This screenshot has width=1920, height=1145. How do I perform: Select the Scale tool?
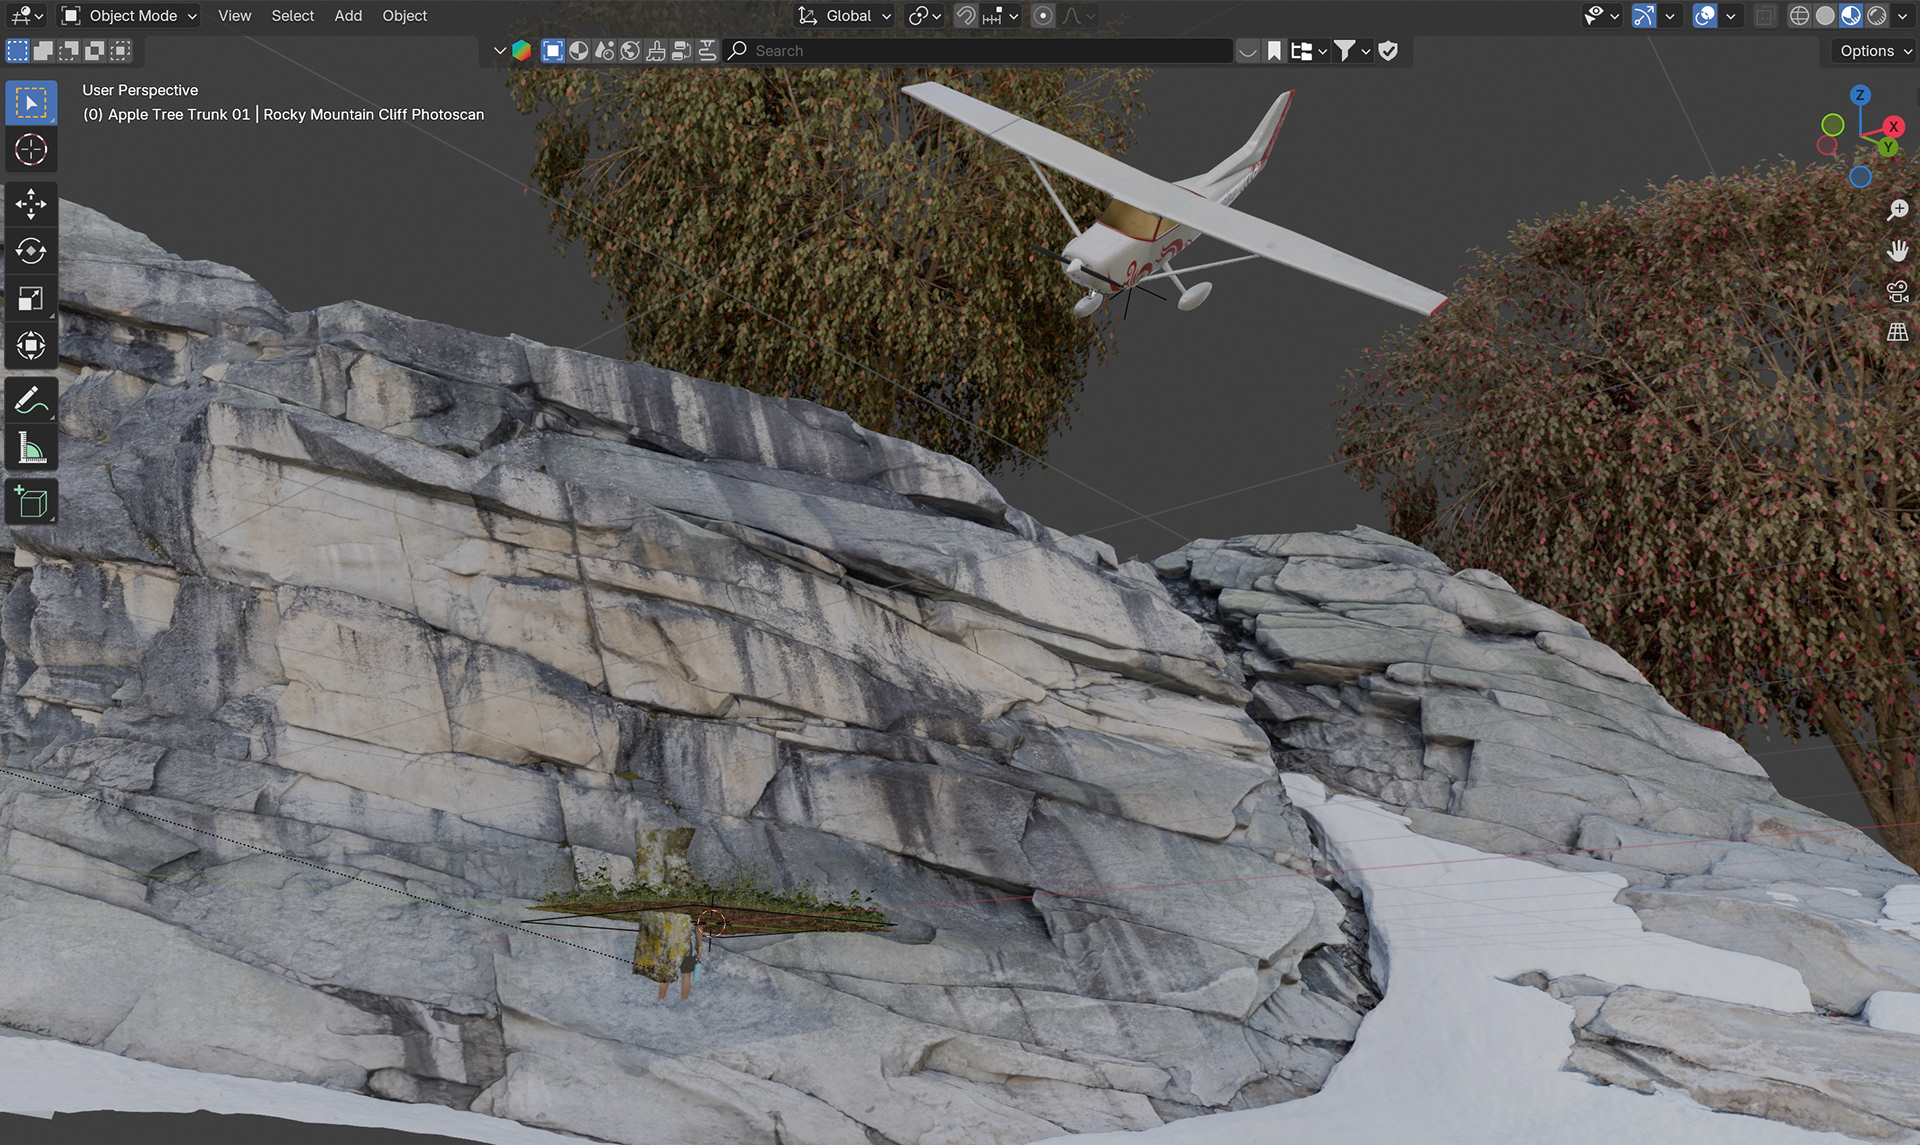pyautogui.click(x=31, y=298)
